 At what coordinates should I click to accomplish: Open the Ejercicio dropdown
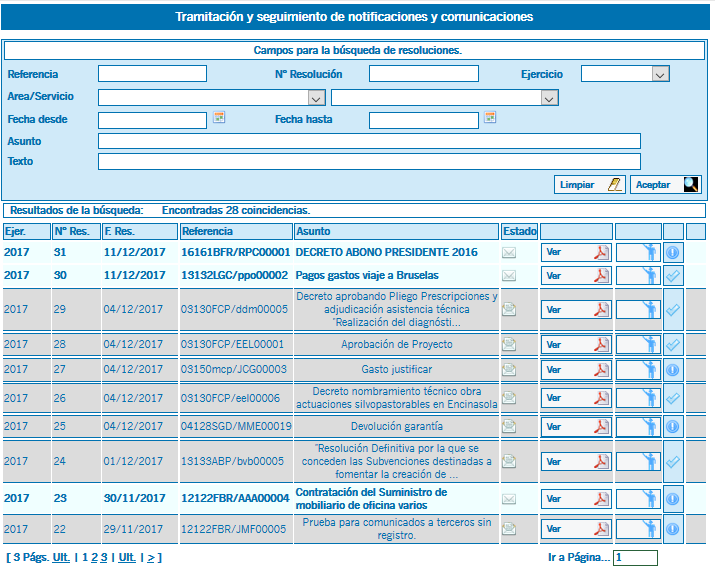[x=660, y=74]
